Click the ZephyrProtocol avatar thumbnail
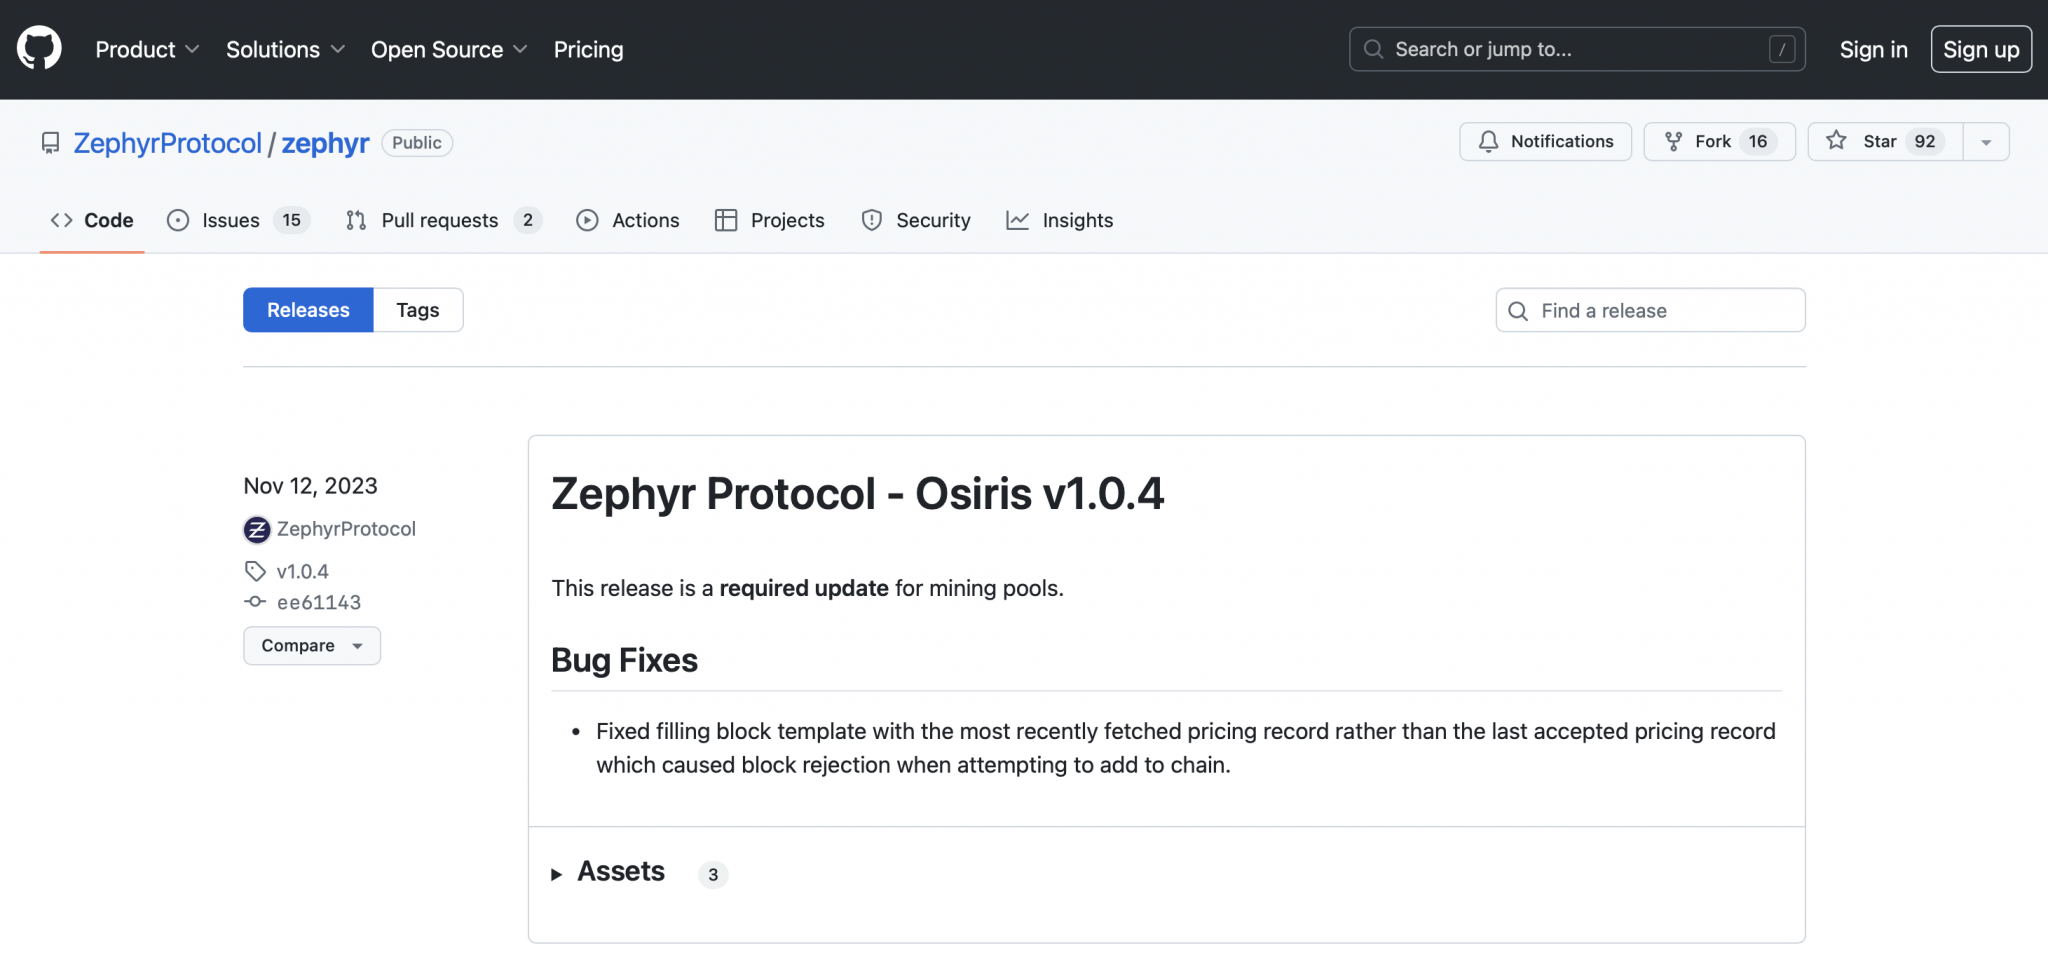 coord(256,529)
